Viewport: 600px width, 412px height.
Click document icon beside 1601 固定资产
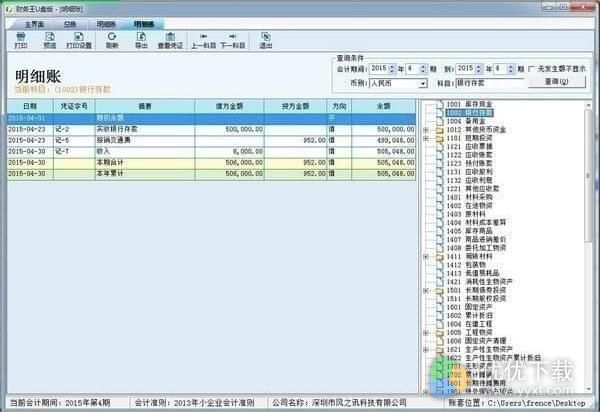point(440,307)
